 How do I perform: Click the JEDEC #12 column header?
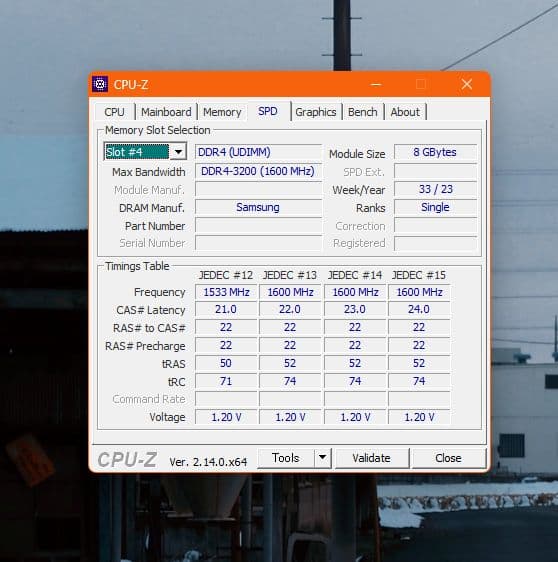(x=226, y=275)
